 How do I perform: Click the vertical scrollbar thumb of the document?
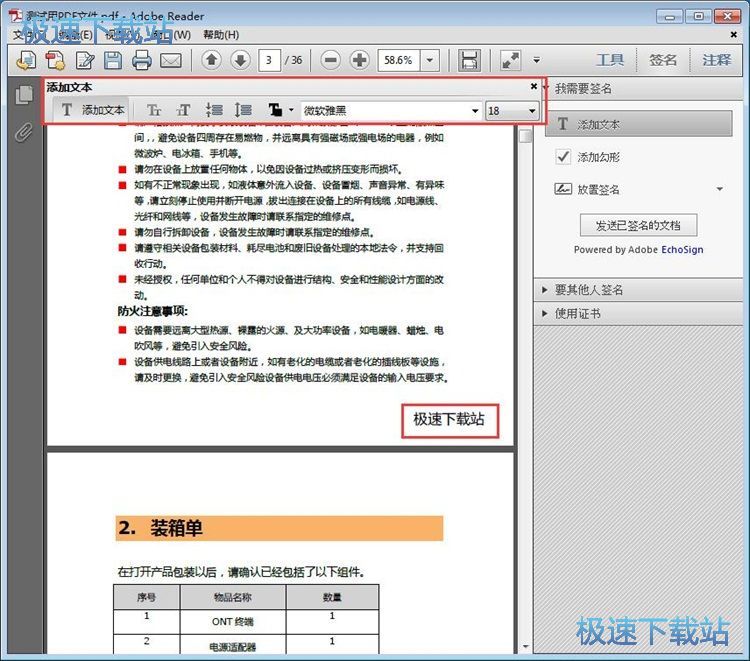point(525,136)
